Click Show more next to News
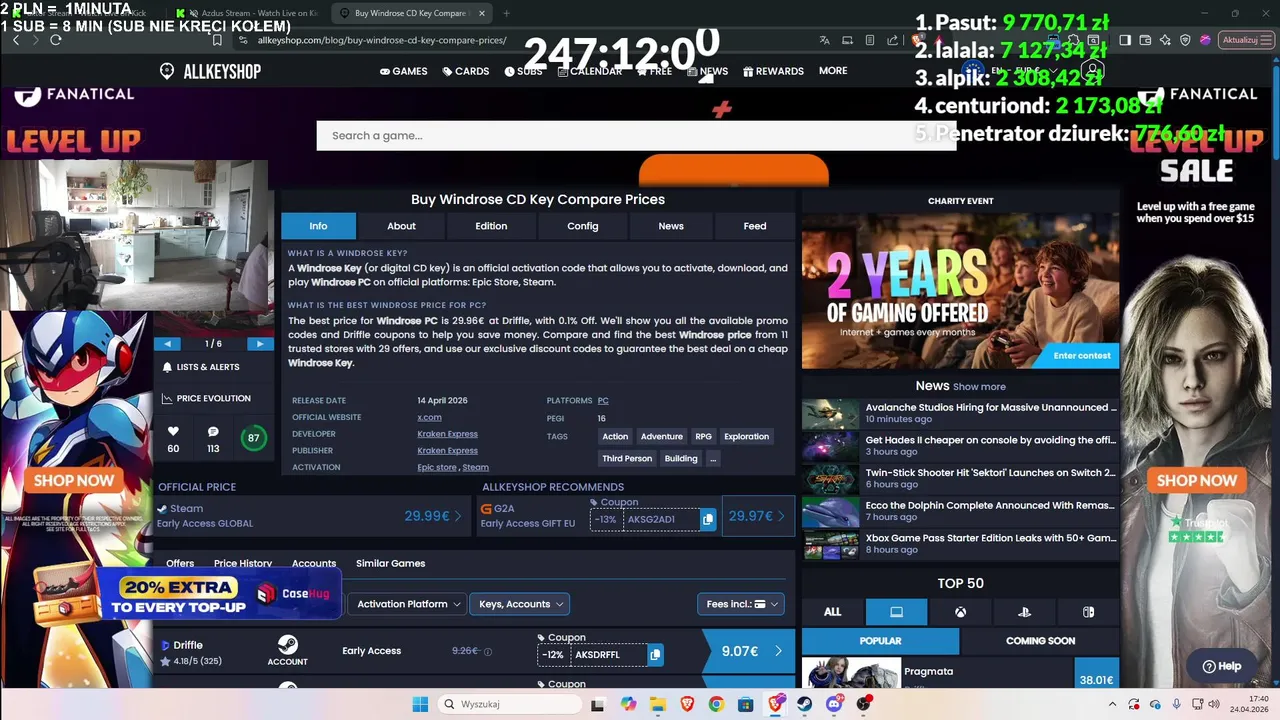1280x720 pixels. coord(979,387)
